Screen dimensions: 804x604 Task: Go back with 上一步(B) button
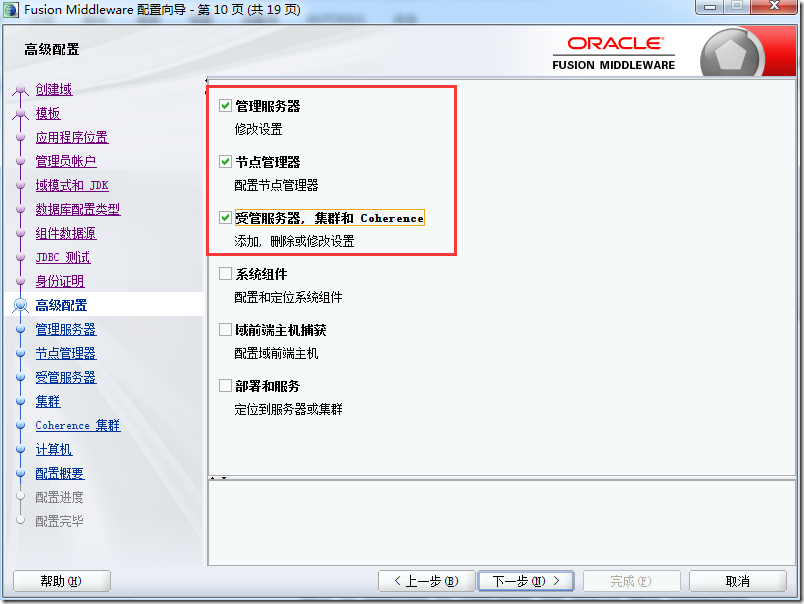coord(426,581)
